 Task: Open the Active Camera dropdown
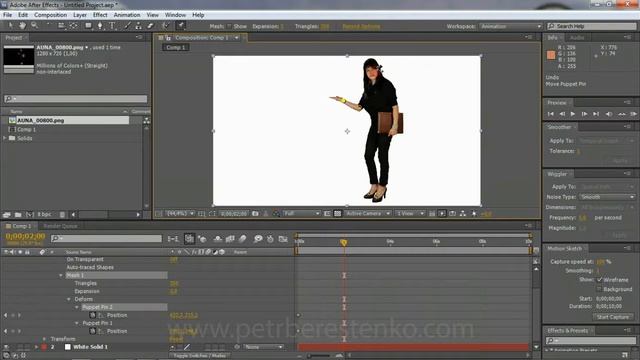[x=367, y=213]
